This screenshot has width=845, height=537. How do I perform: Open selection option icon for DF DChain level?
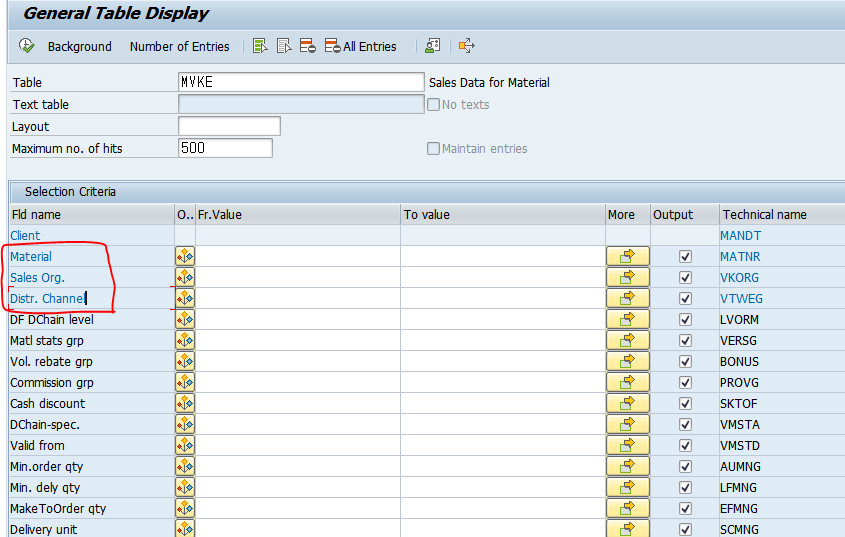point(185,319)
